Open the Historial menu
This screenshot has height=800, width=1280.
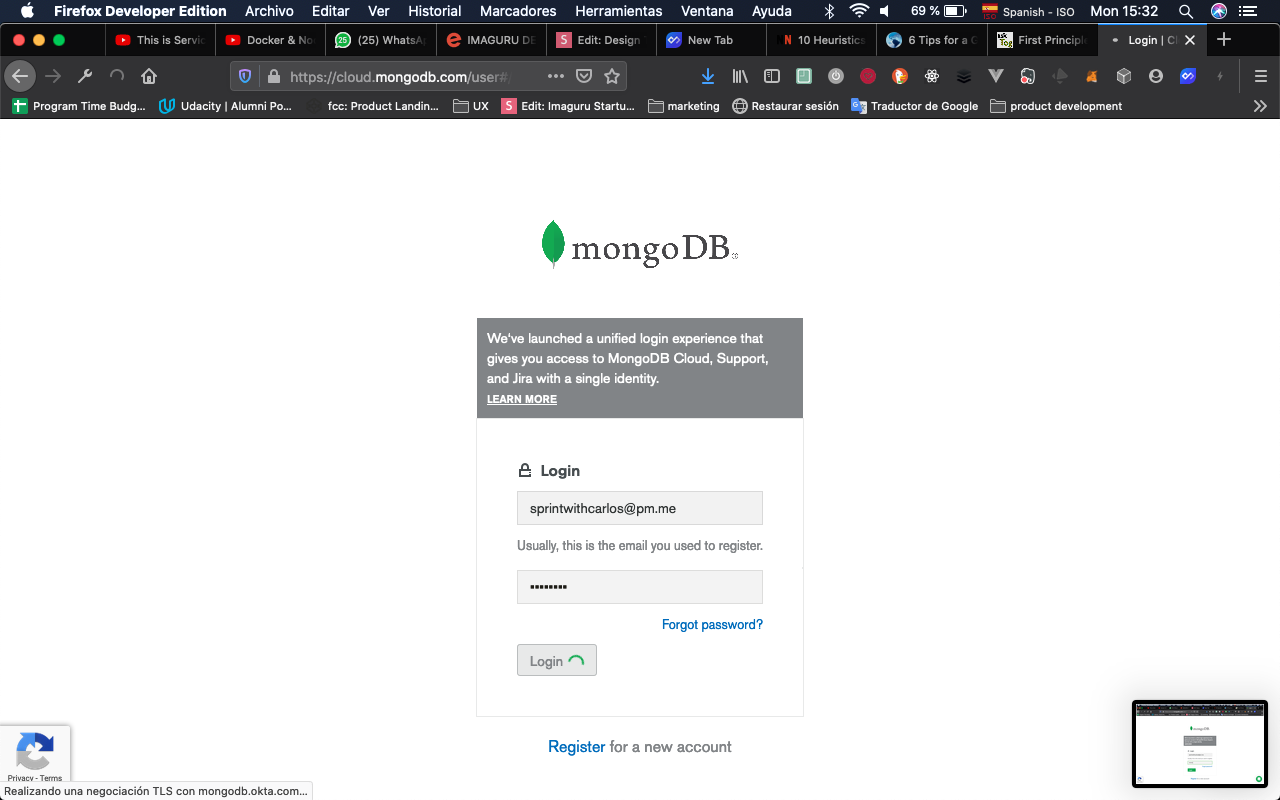(434, 11)
